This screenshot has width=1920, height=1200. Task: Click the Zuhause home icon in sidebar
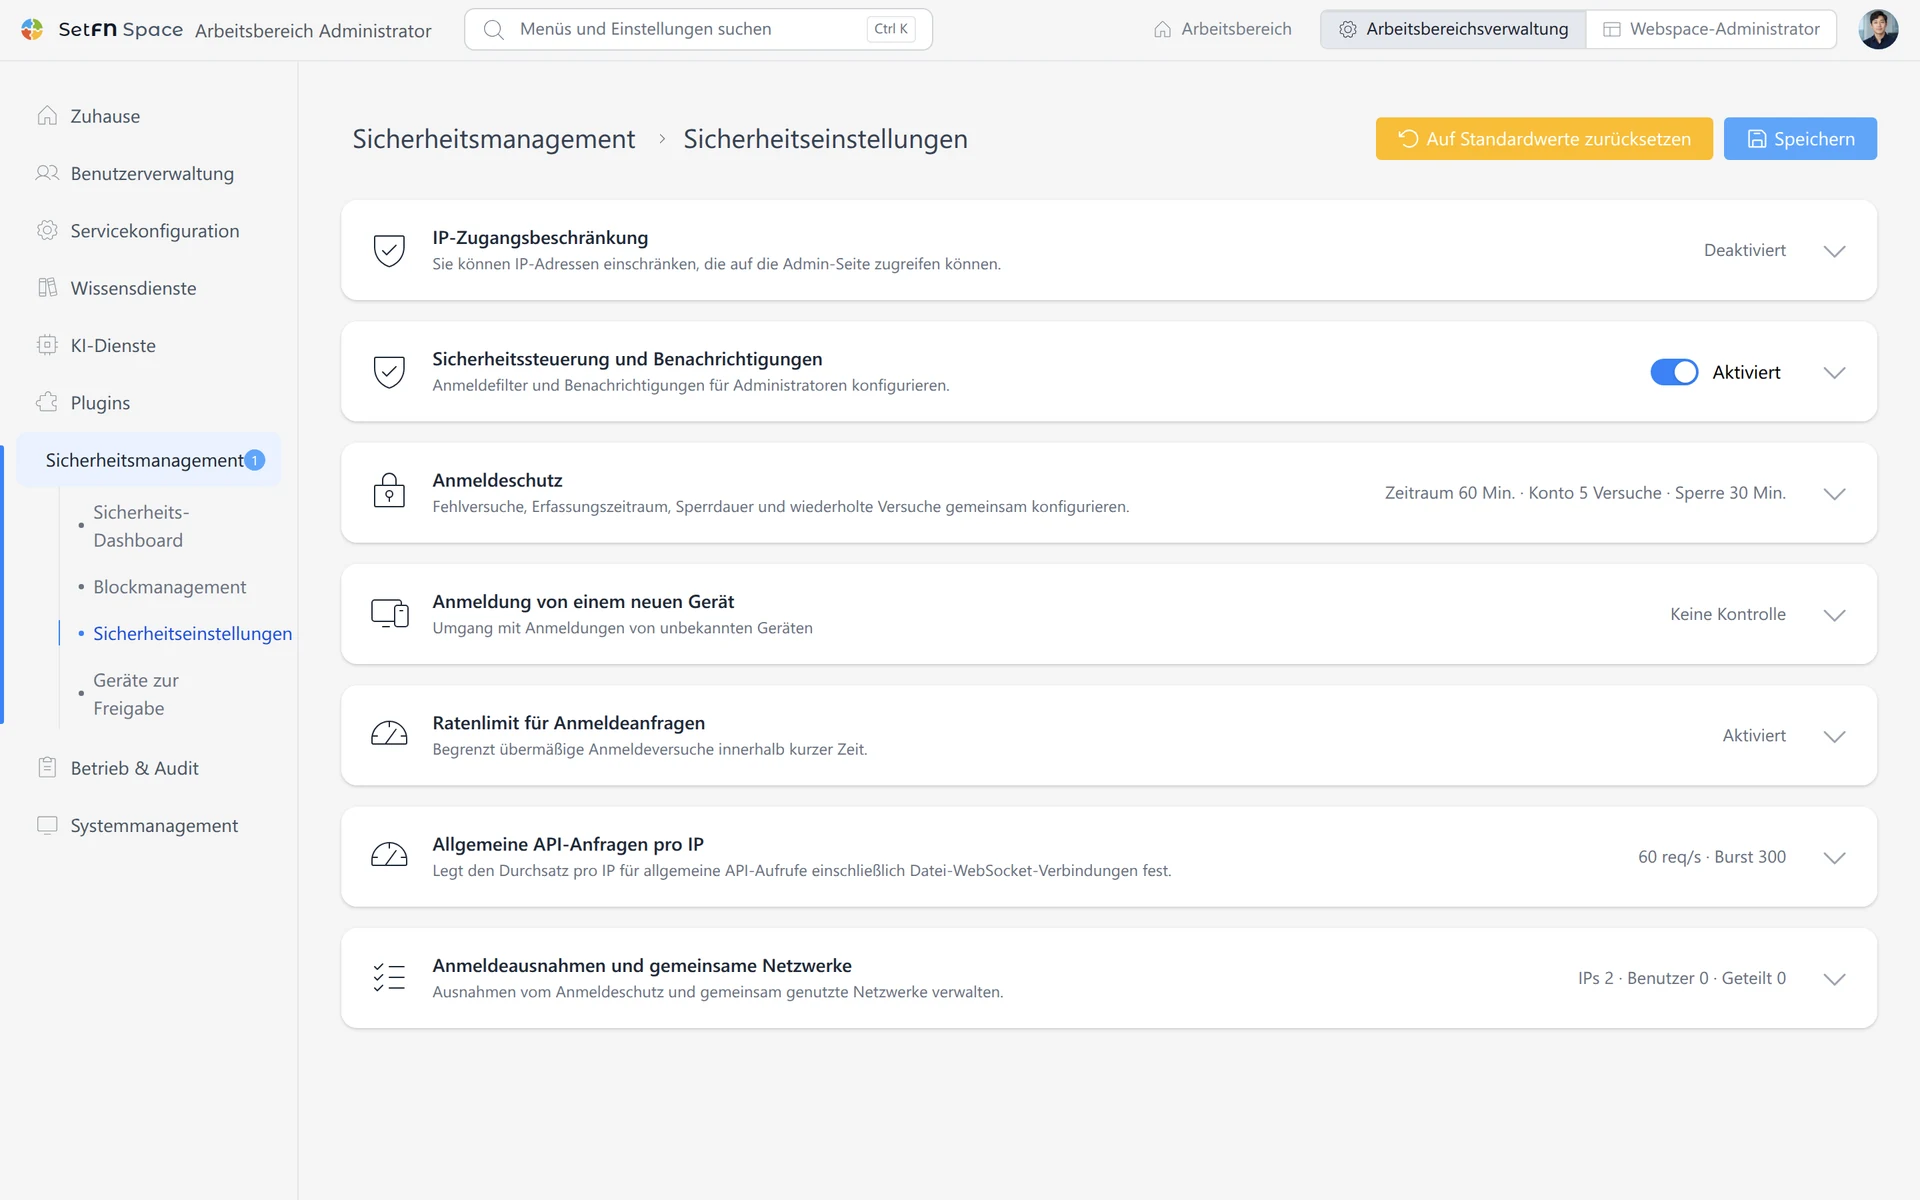(x=47, y=116)
